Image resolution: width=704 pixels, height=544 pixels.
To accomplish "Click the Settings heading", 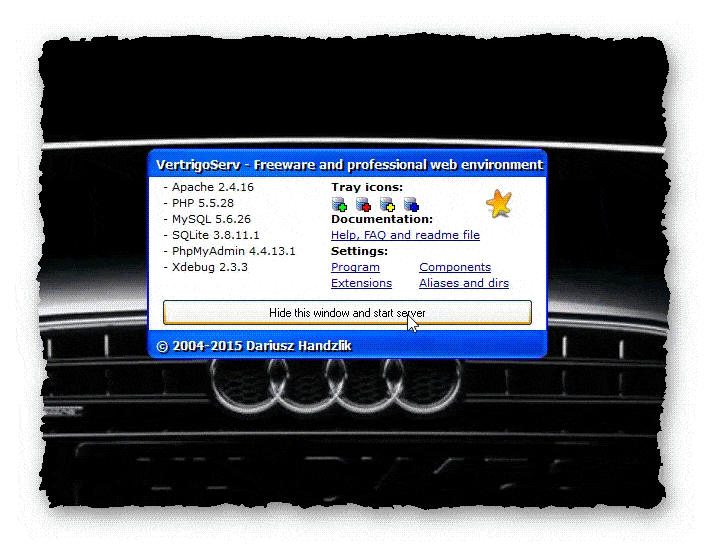I will coord(359,251).
